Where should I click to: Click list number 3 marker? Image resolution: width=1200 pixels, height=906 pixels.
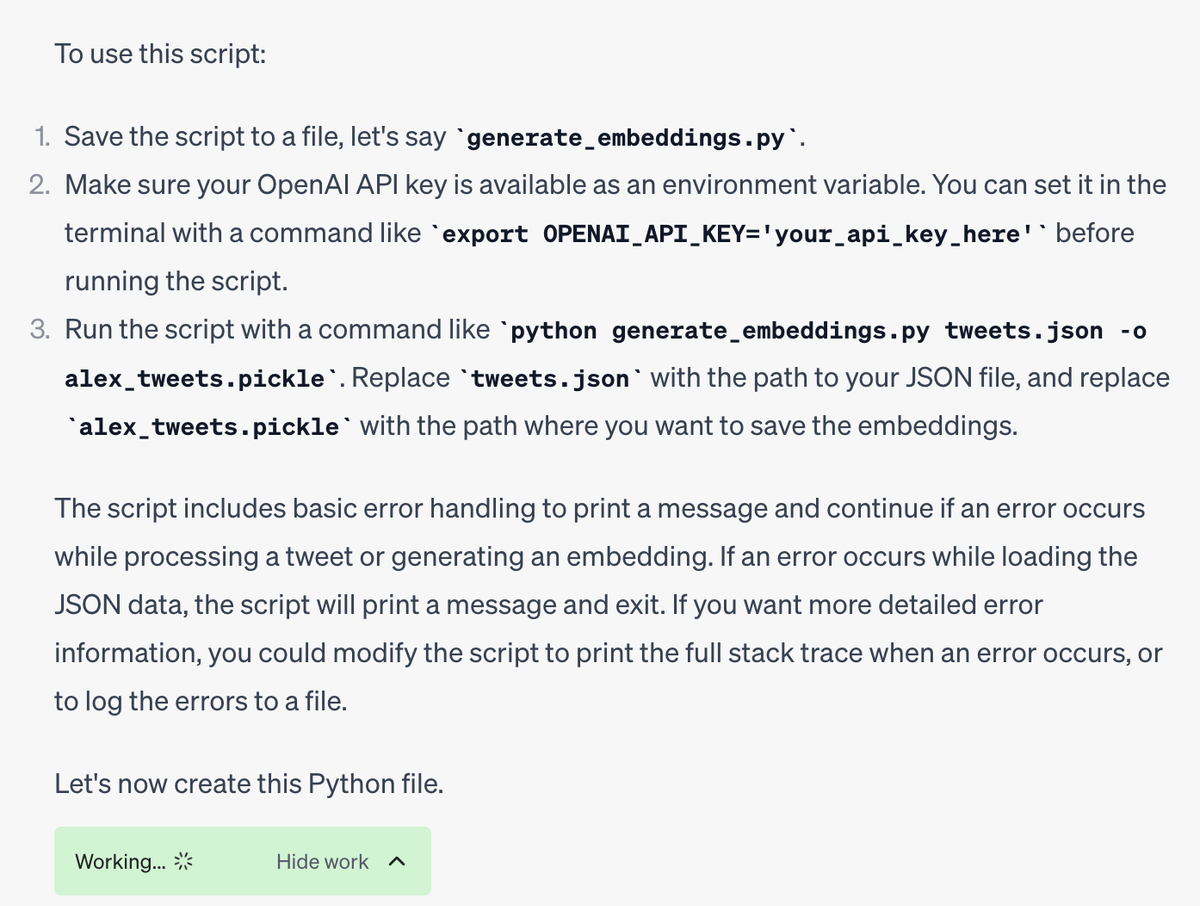coord(42,329)
